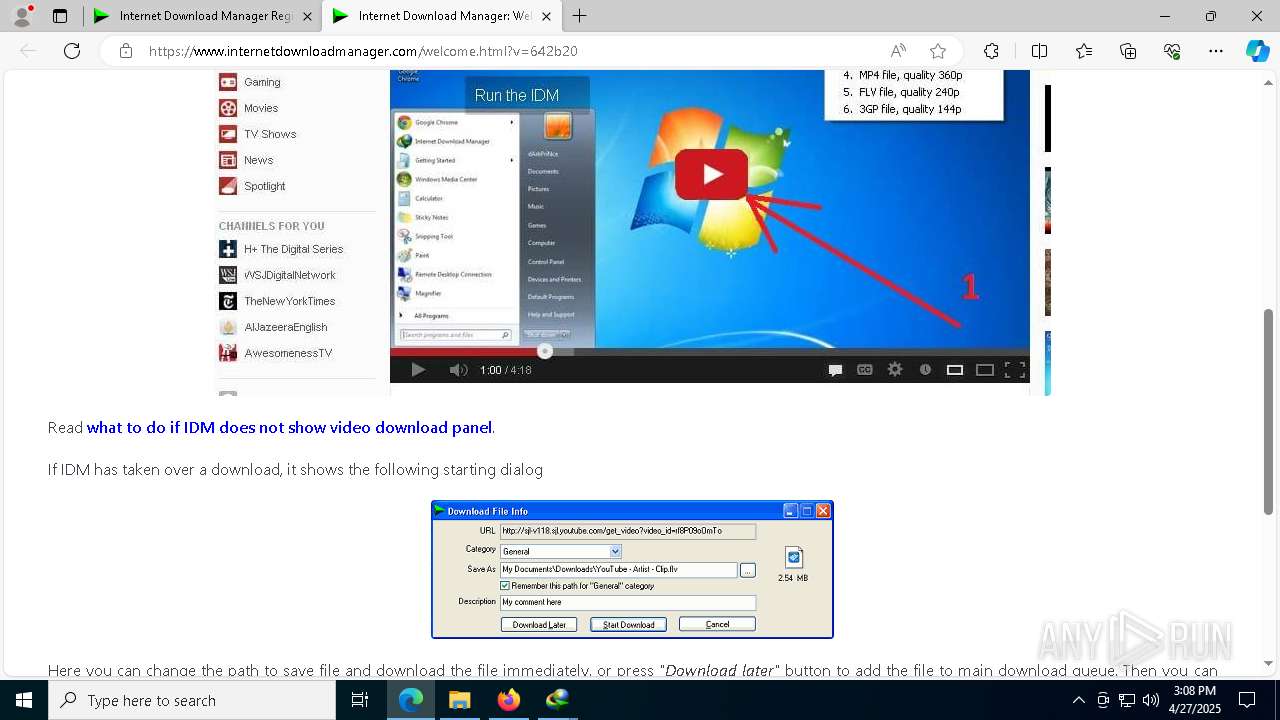
Task: View site information lock icon
Action: [126, 51]
